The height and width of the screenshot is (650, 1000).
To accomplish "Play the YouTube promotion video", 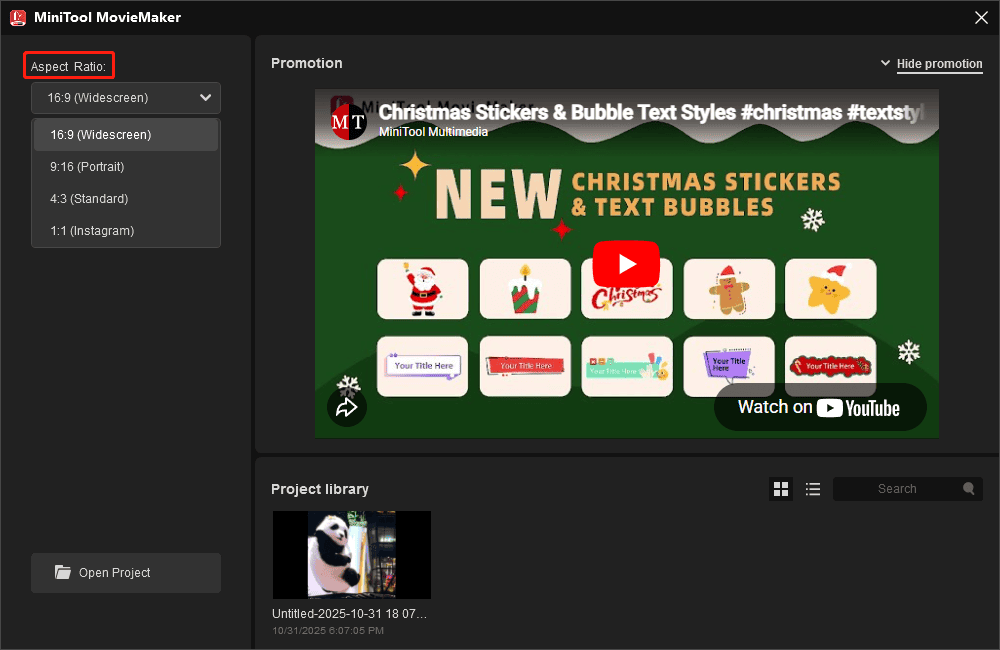I will pyautogui.click(x=626, y=263).
